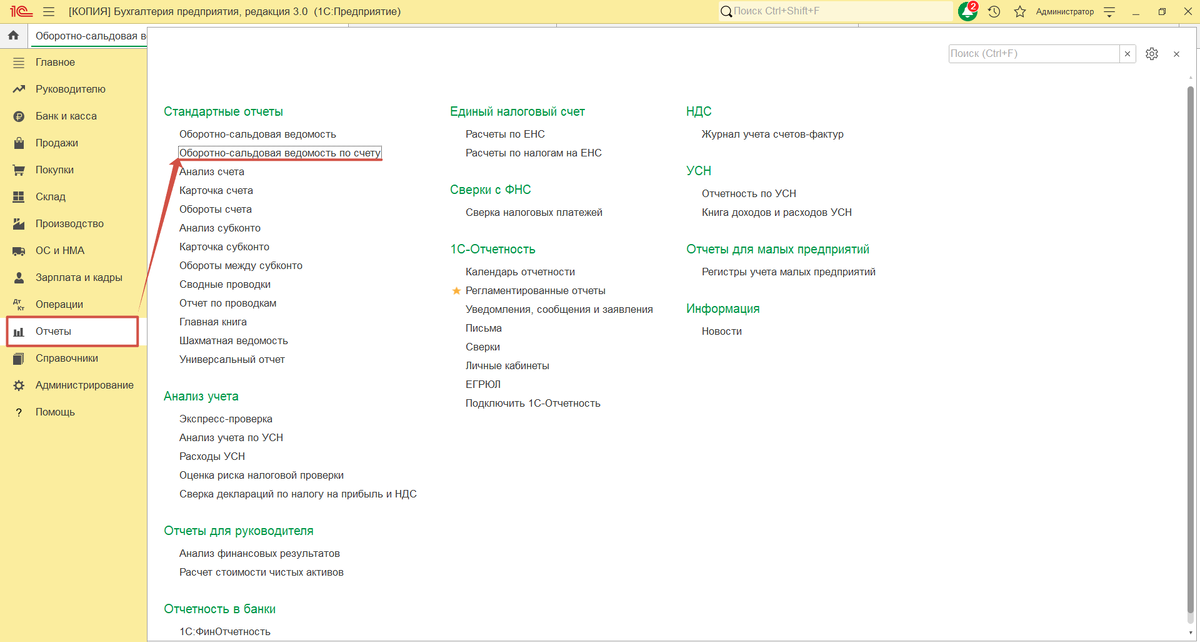Open the 1C main menu hamburger icon

48,11
